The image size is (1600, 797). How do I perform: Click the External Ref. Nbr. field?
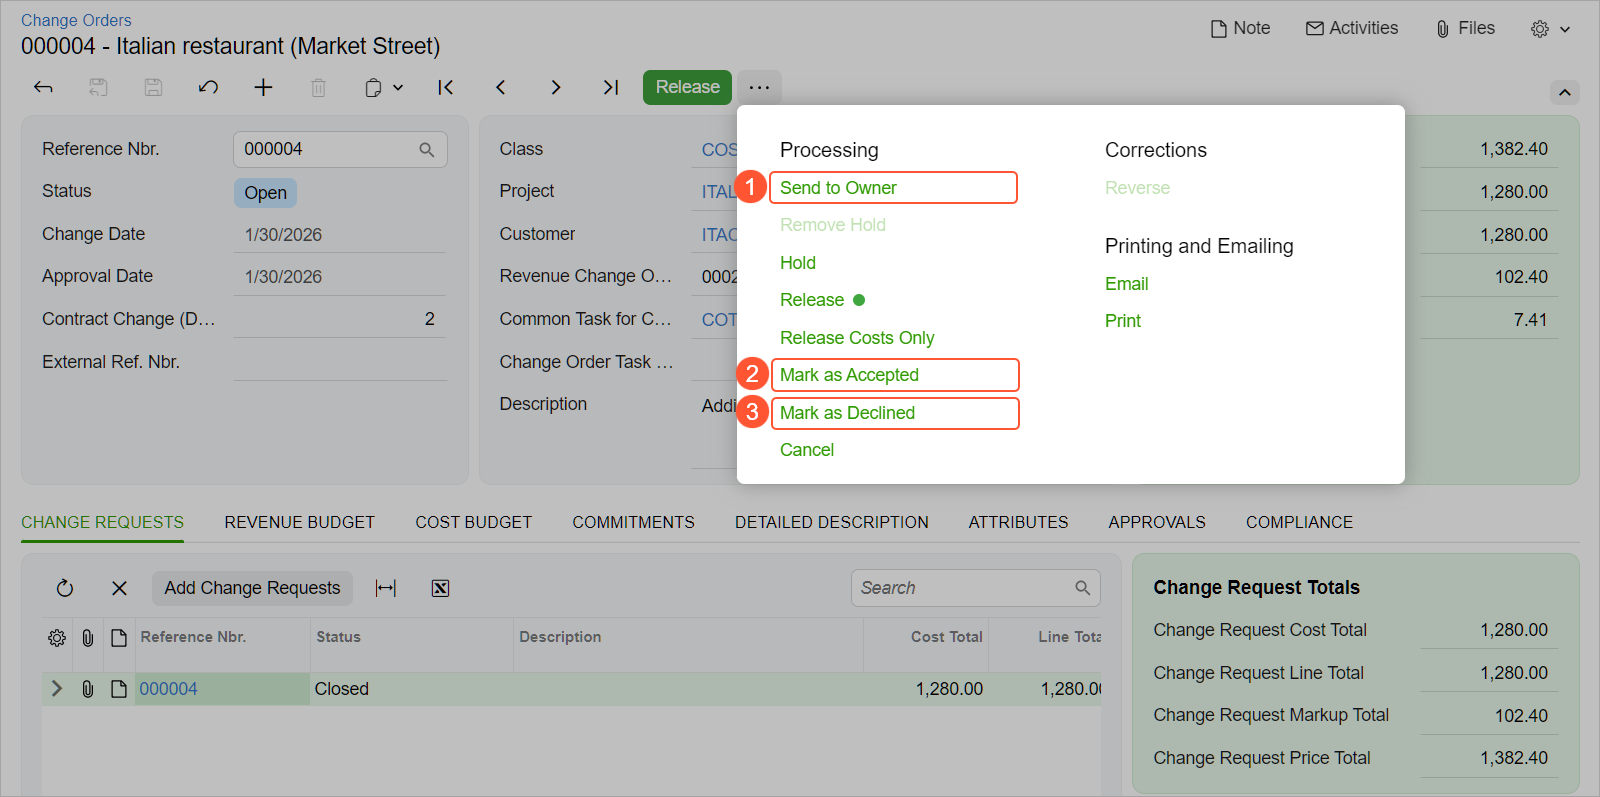tap(340, 362)
